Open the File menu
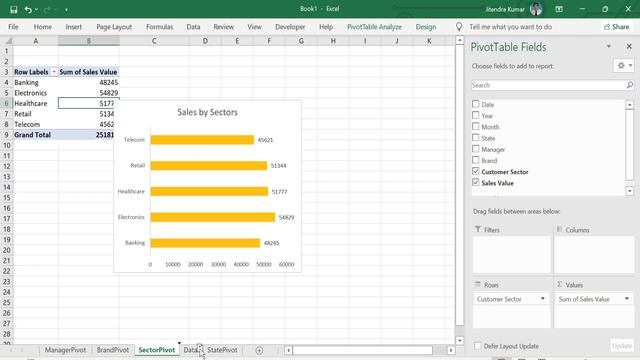The height and width of the screenshot is (360, 640). (13, 27)
